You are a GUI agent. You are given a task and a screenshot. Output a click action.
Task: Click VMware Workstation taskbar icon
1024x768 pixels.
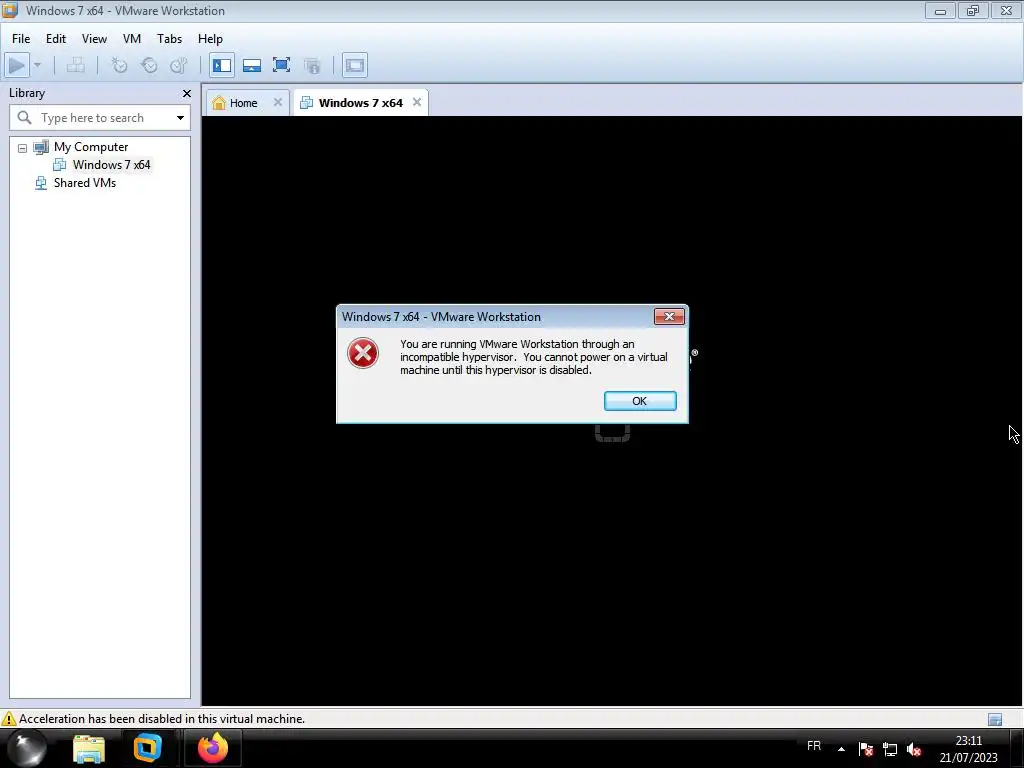148,748
